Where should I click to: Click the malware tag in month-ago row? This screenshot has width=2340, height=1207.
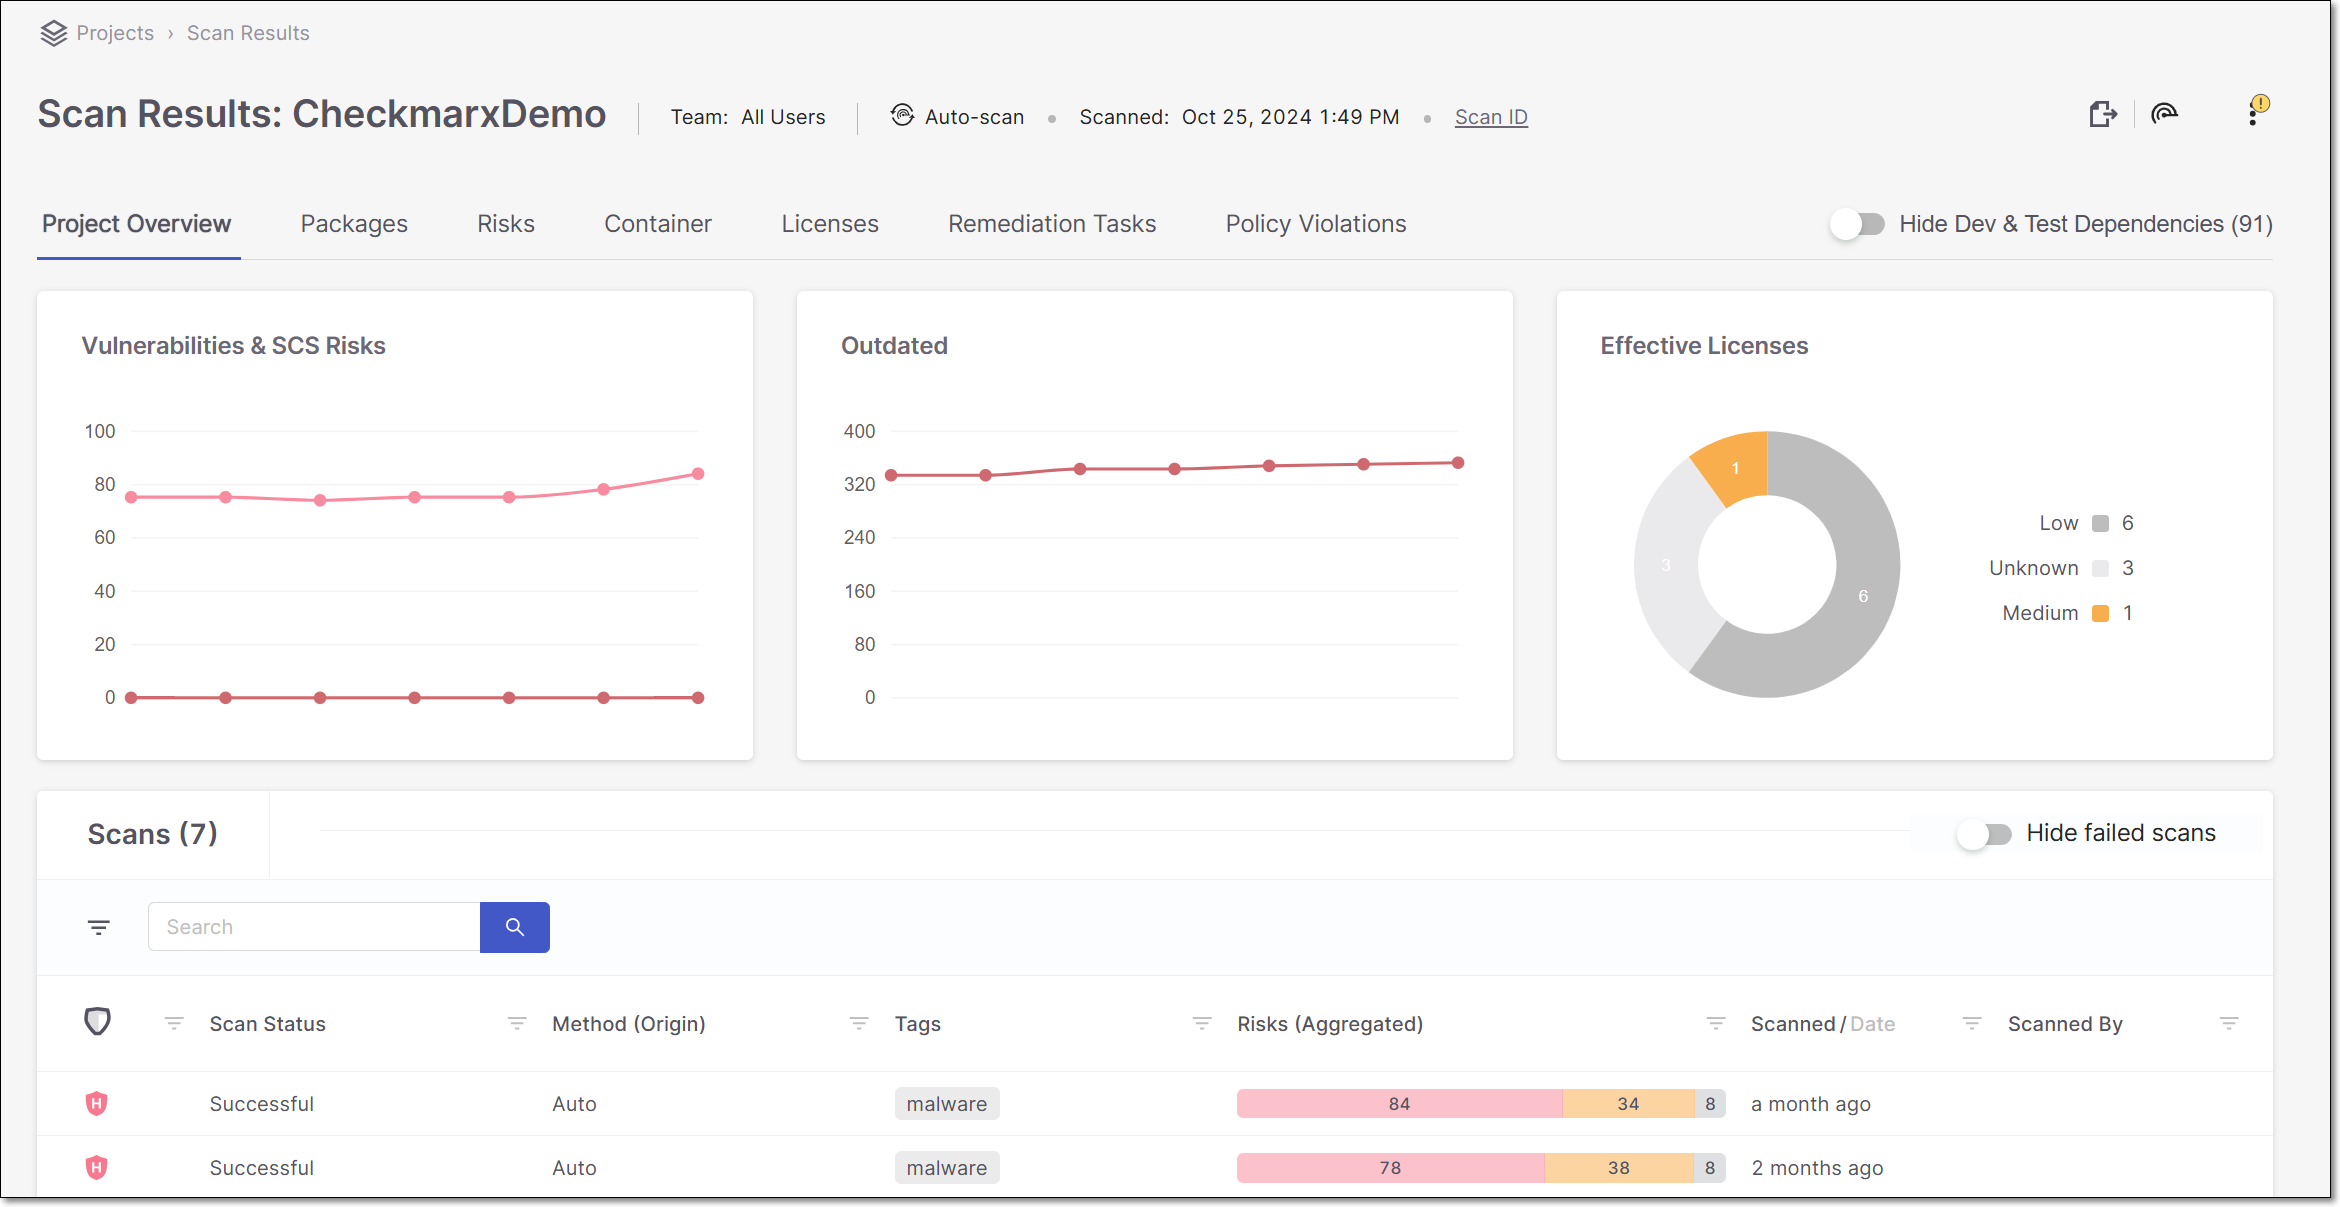pos(947,1104)
